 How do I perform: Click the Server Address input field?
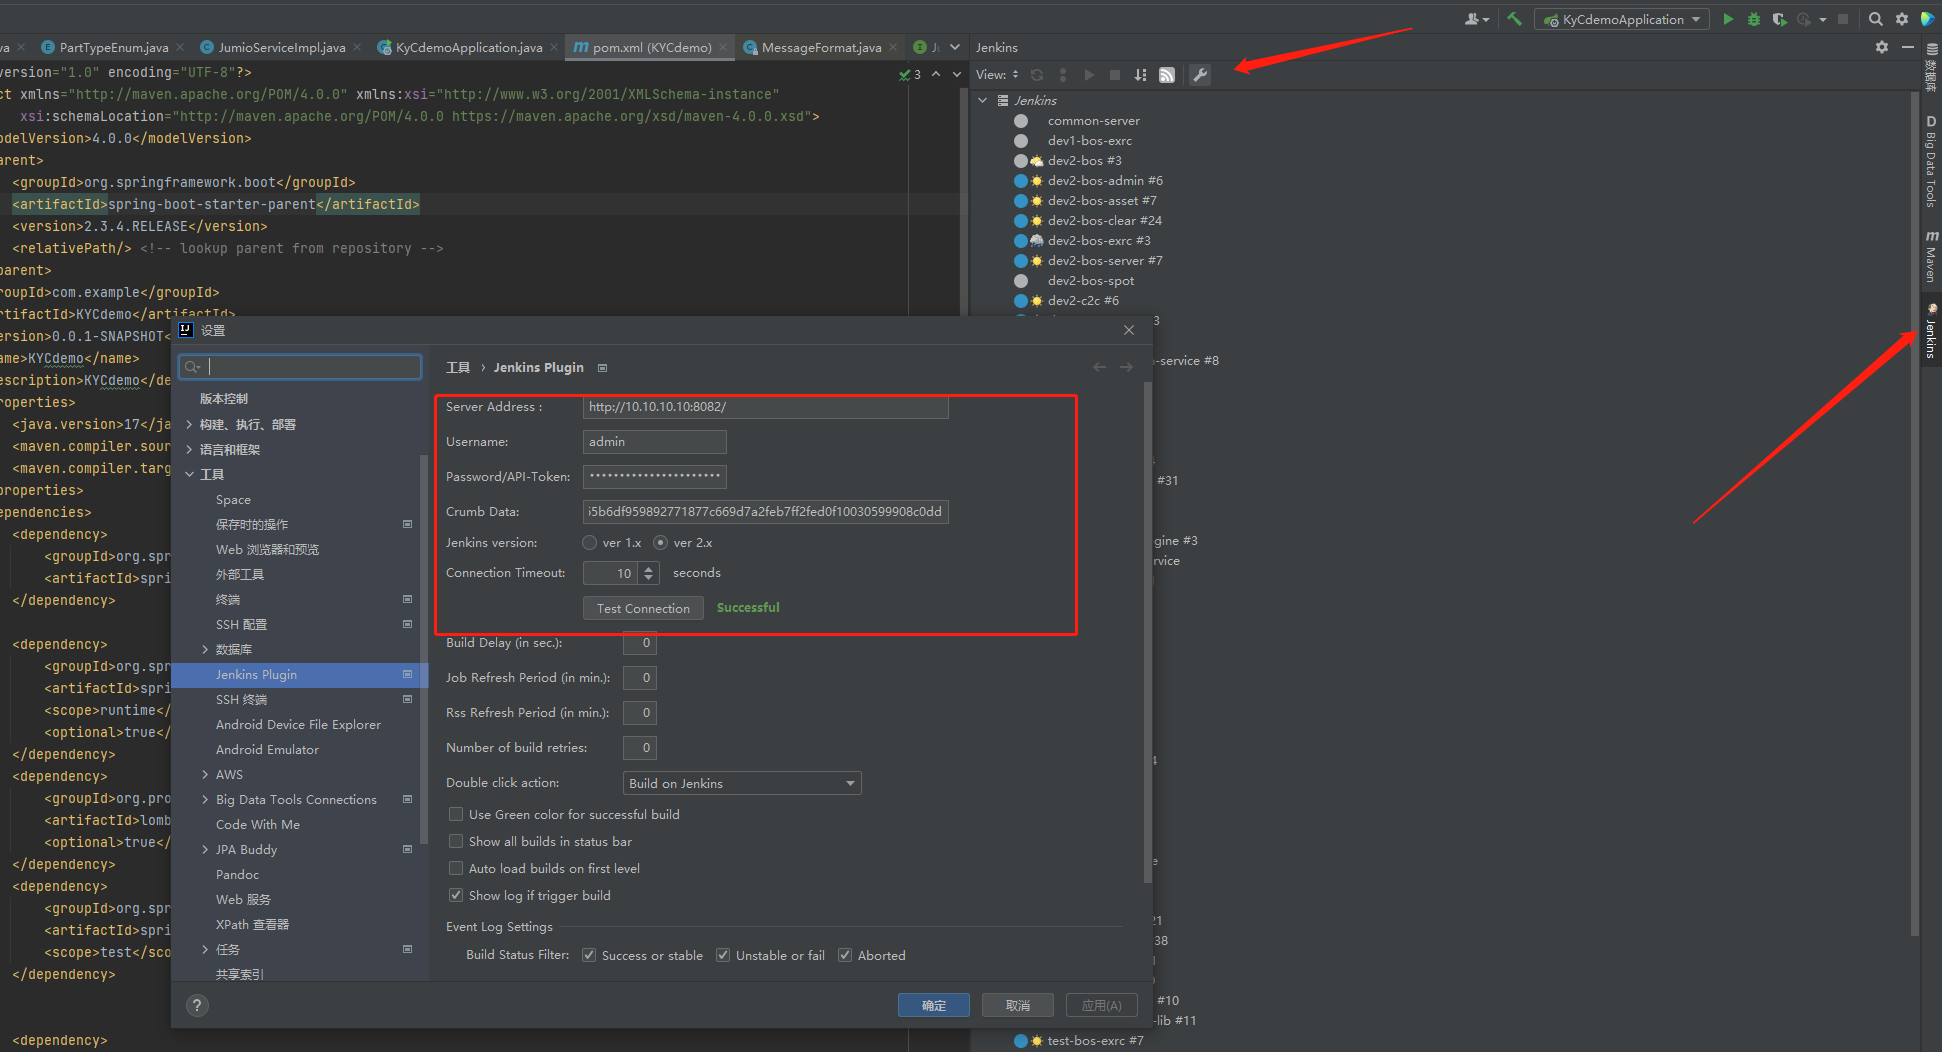click(x=765, y=407)
